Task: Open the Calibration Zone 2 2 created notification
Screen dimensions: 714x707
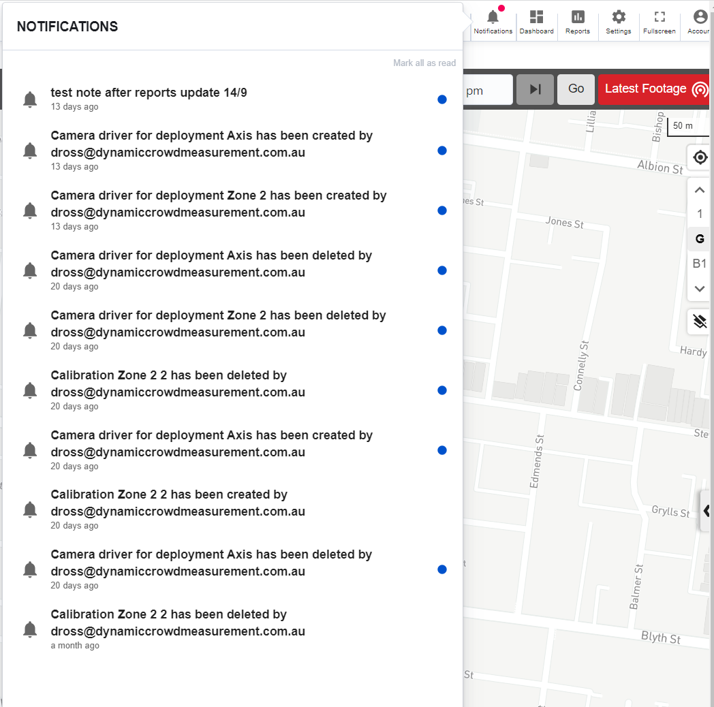Action: (x=232, y=509)
